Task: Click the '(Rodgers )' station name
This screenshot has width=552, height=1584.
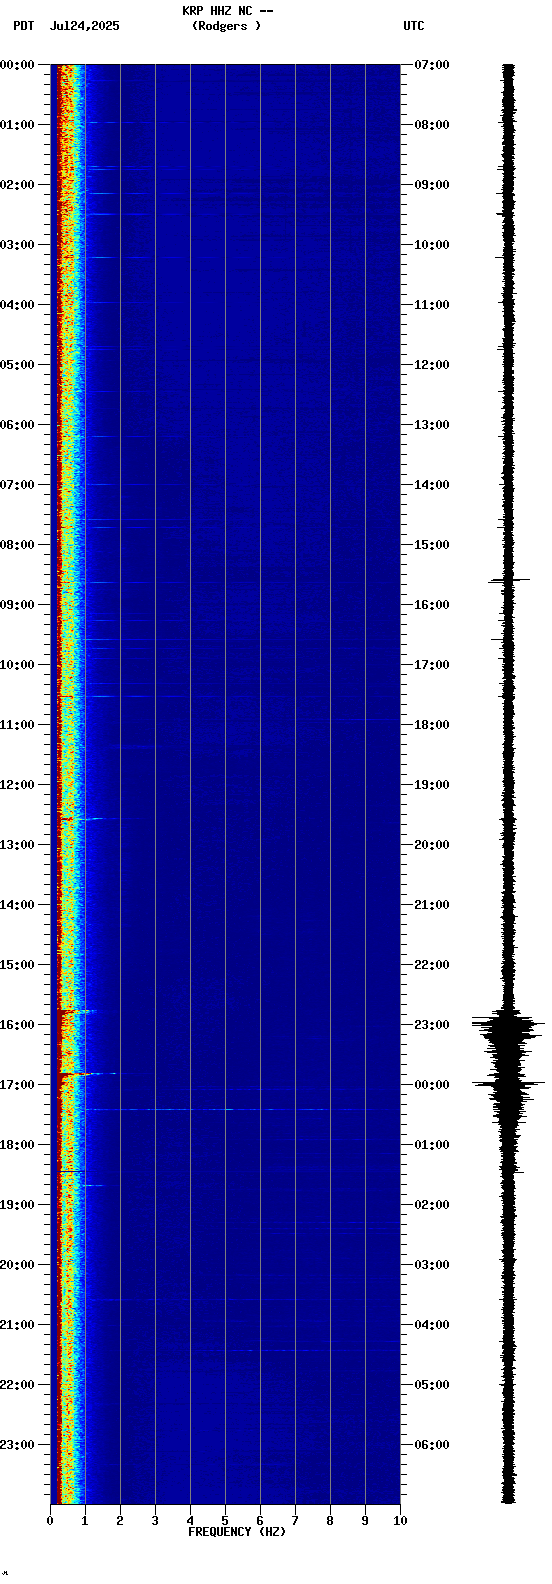Action: (x=226, y=26)
